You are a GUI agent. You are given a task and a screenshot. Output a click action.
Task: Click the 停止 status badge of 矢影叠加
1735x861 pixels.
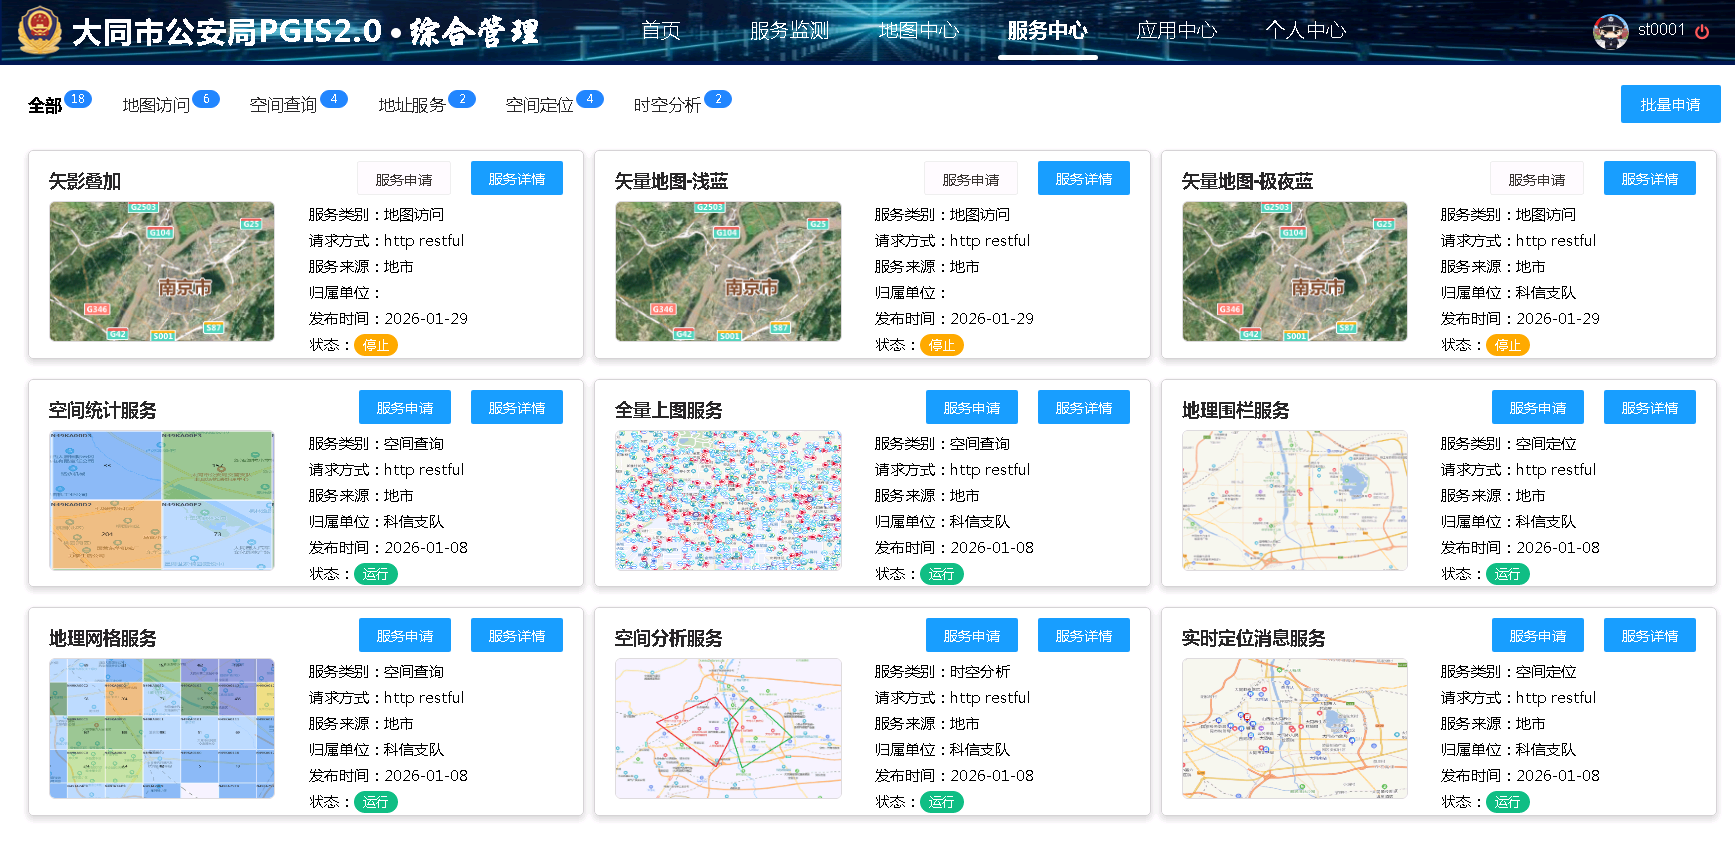point(376,345)
